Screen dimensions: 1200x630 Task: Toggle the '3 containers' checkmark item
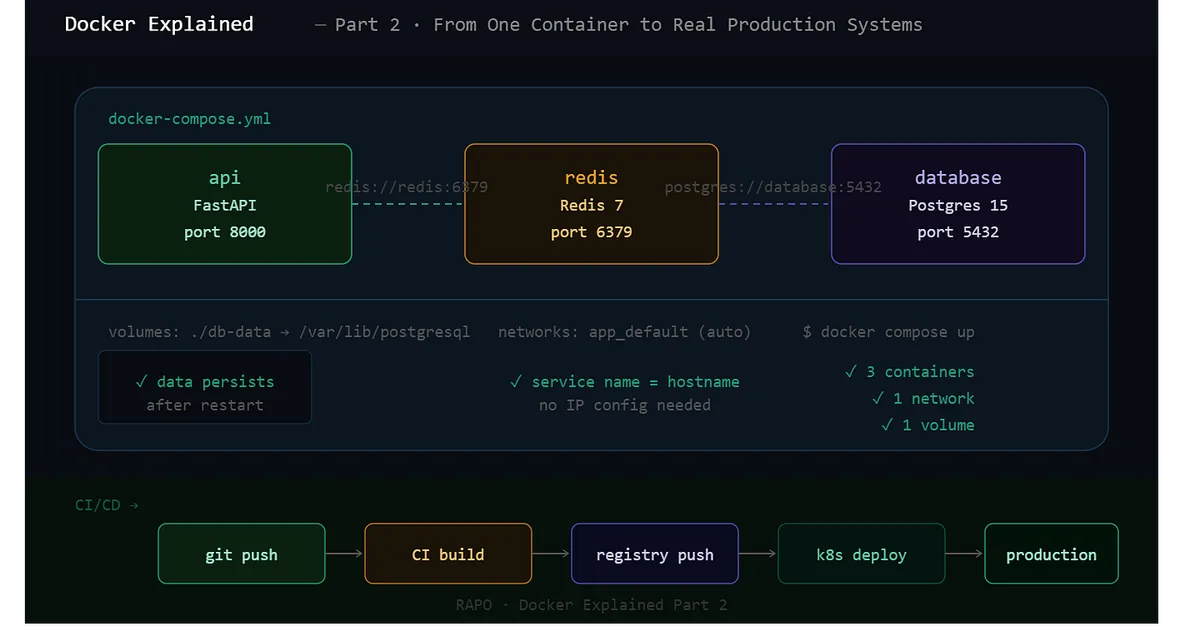coord(911,371)
